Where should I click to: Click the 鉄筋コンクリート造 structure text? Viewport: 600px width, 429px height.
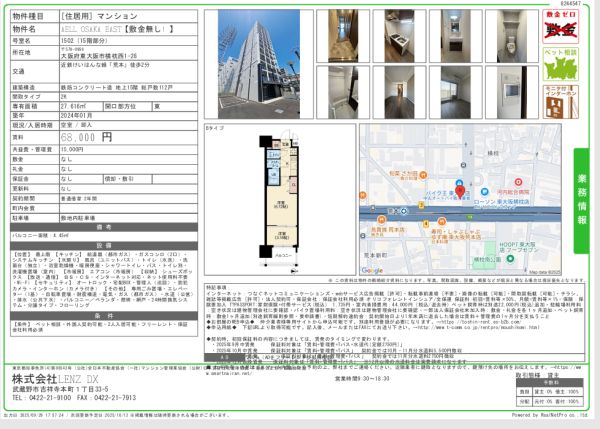pyautogui.click(x=117, y=88)
